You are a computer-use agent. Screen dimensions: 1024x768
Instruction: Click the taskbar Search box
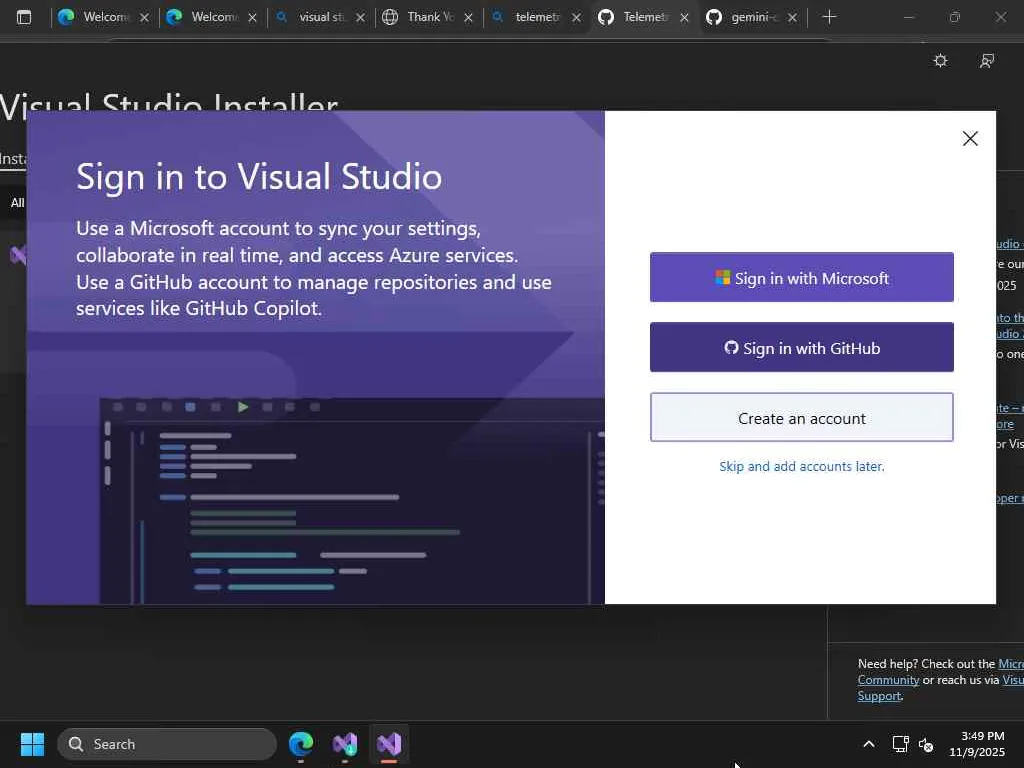point(167,744)
